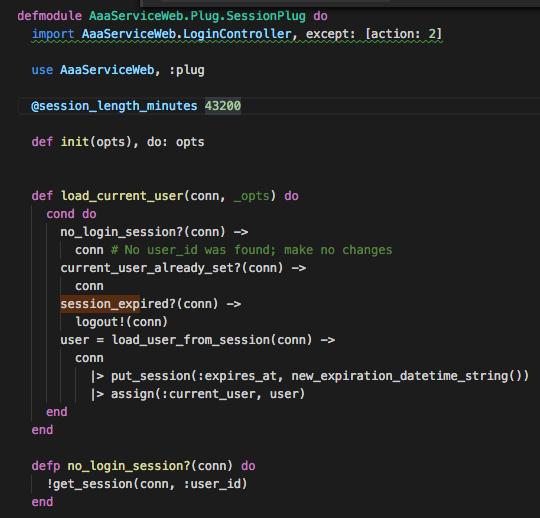Image resolution: width=540 pixels, height=518 pixels.
Task: Select current_user_already_set? function call
Action: pos(150,268)
